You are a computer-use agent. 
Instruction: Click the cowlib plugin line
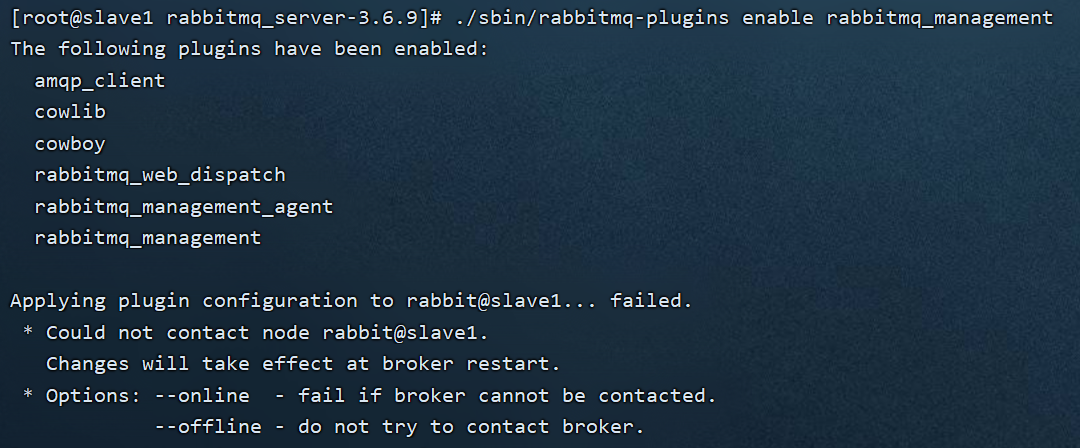(x=70, y=112)
